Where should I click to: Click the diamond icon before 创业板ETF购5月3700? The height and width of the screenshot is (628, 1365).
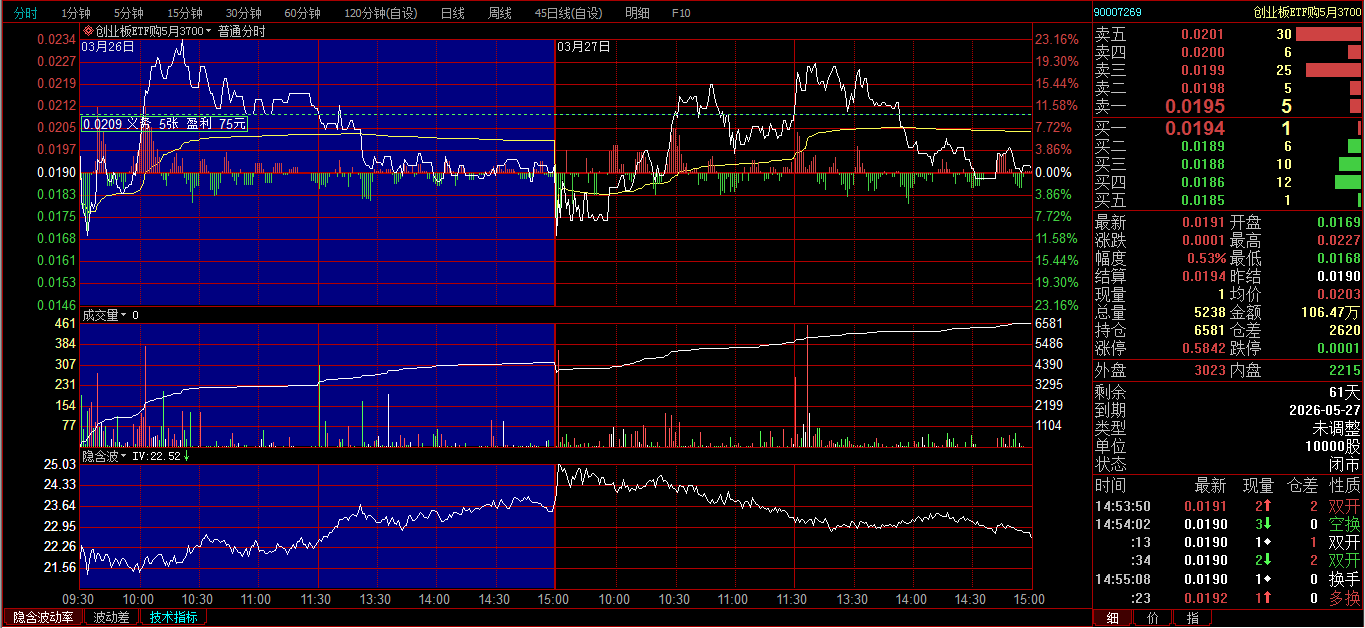pos(88,31)
